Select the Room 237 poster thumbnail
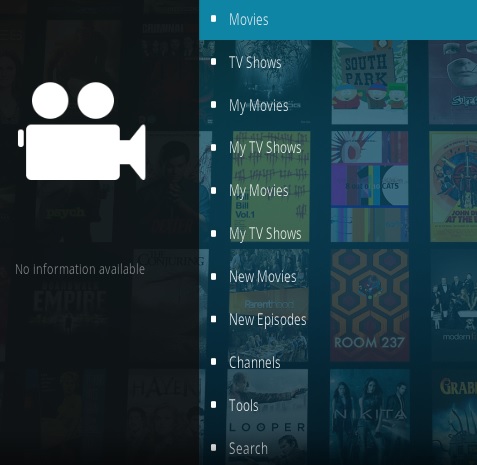The height and width of the screenshot is (465, 477). tap(369, 305)
